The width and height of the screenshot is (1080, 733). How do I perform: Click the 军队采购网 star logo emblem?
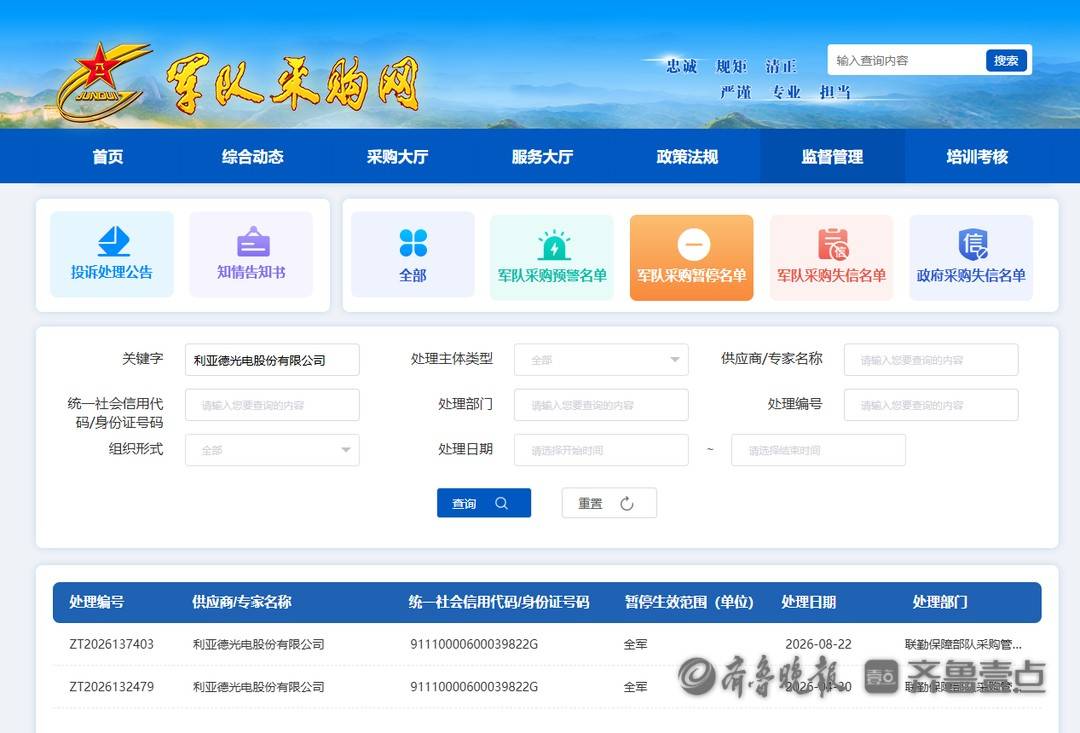point(103,81)
